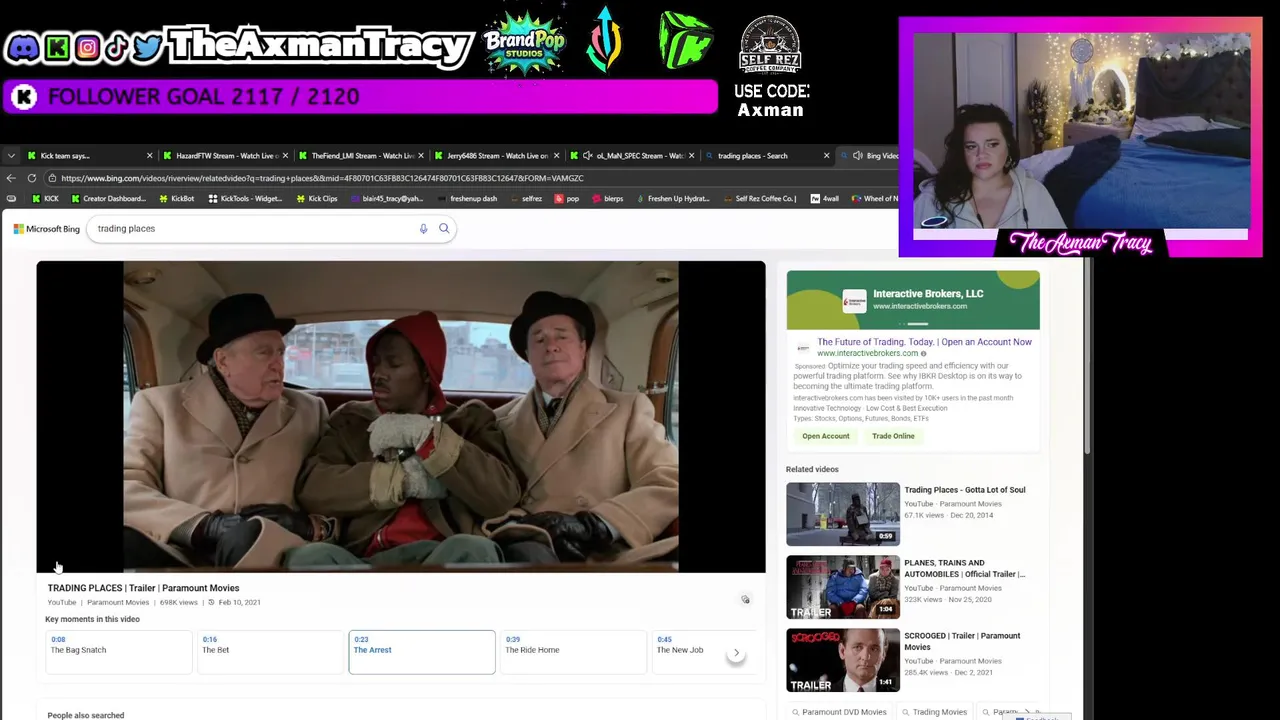The height and width of the screenshot is (720, 1280).
Task: Click the 'Trade Online' ad button
Action: point(893,436)
